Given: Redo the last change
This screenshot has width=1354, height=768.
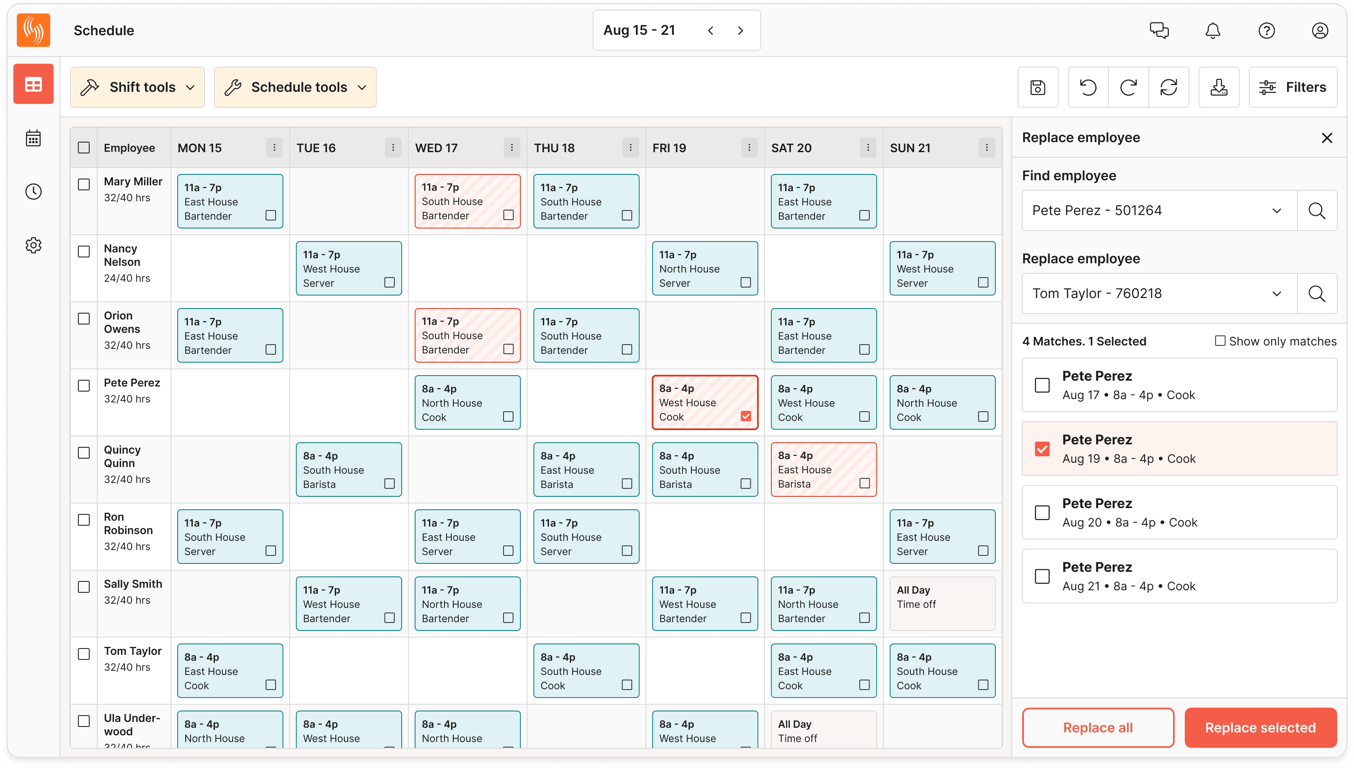Looking at the screenshot, I should point(1128,87).
